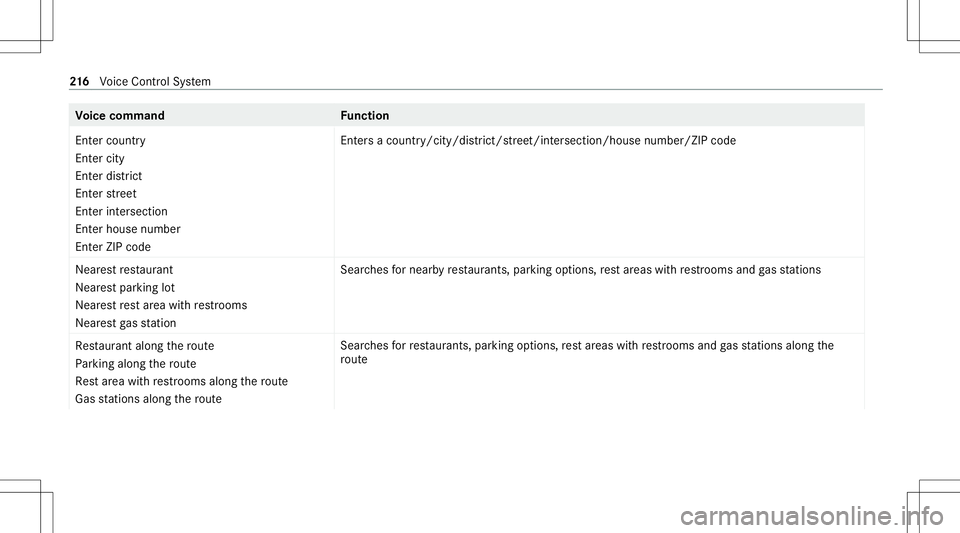Select the 'Enter country' voice command text
This screenshot has width=960, height=533.
[110, 141]
